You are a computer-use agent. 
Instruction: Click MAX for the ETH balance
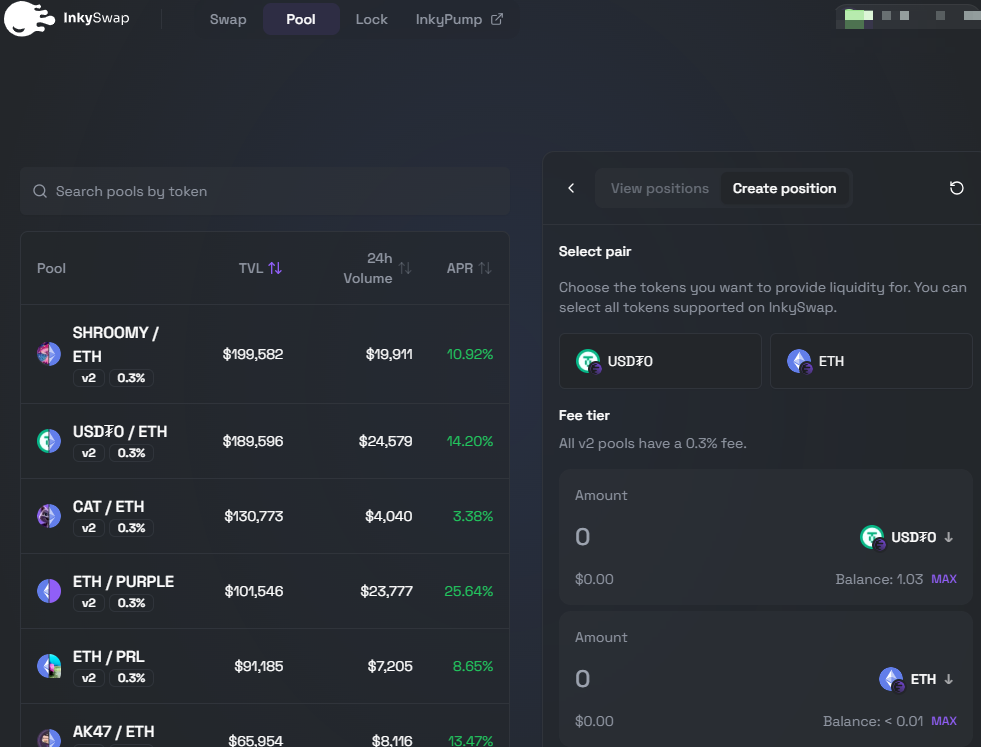pos(943,721)
